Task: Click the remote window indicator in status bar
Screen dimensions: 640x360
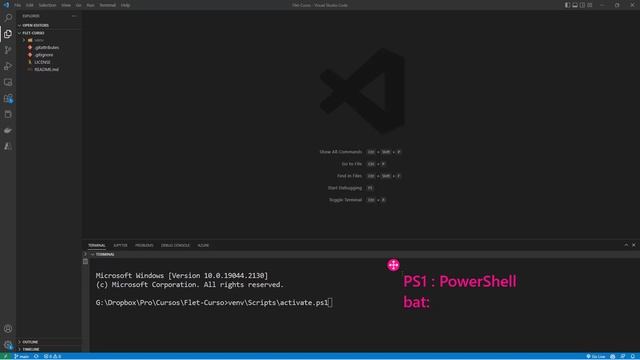Action: click(x=5, y=356)
